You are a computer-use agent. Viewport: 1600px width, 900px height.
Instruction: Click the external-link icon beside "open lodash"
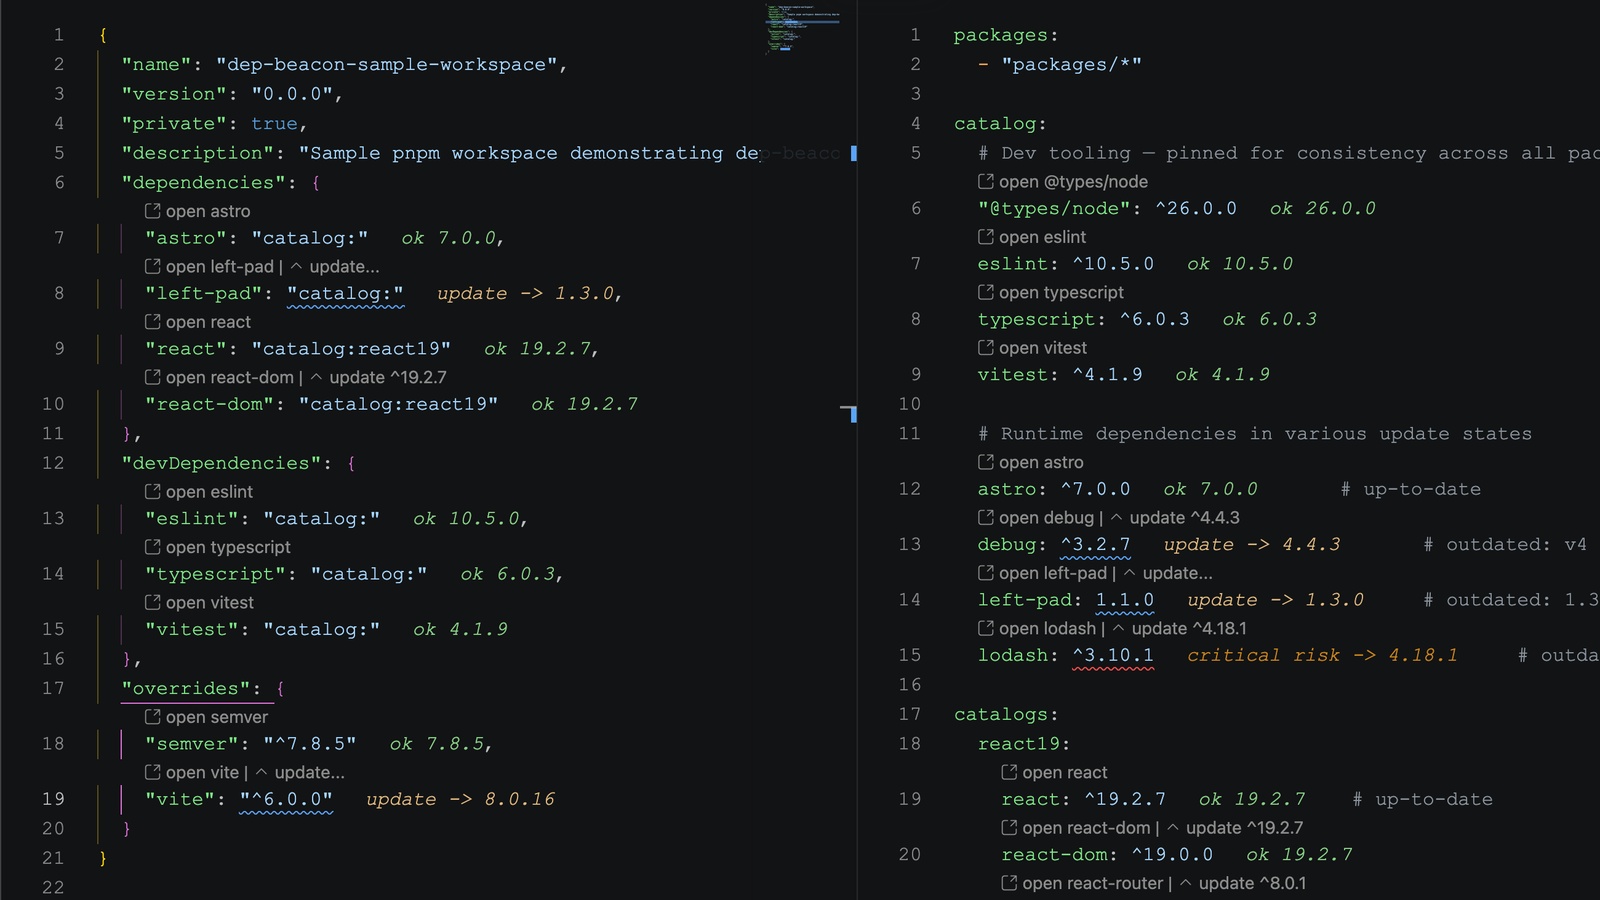click(986, 628)
